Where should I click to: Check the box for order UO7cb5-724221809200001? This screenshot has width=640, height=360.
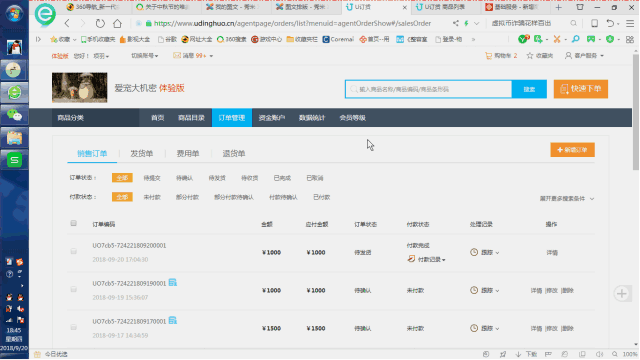(73, 251)
